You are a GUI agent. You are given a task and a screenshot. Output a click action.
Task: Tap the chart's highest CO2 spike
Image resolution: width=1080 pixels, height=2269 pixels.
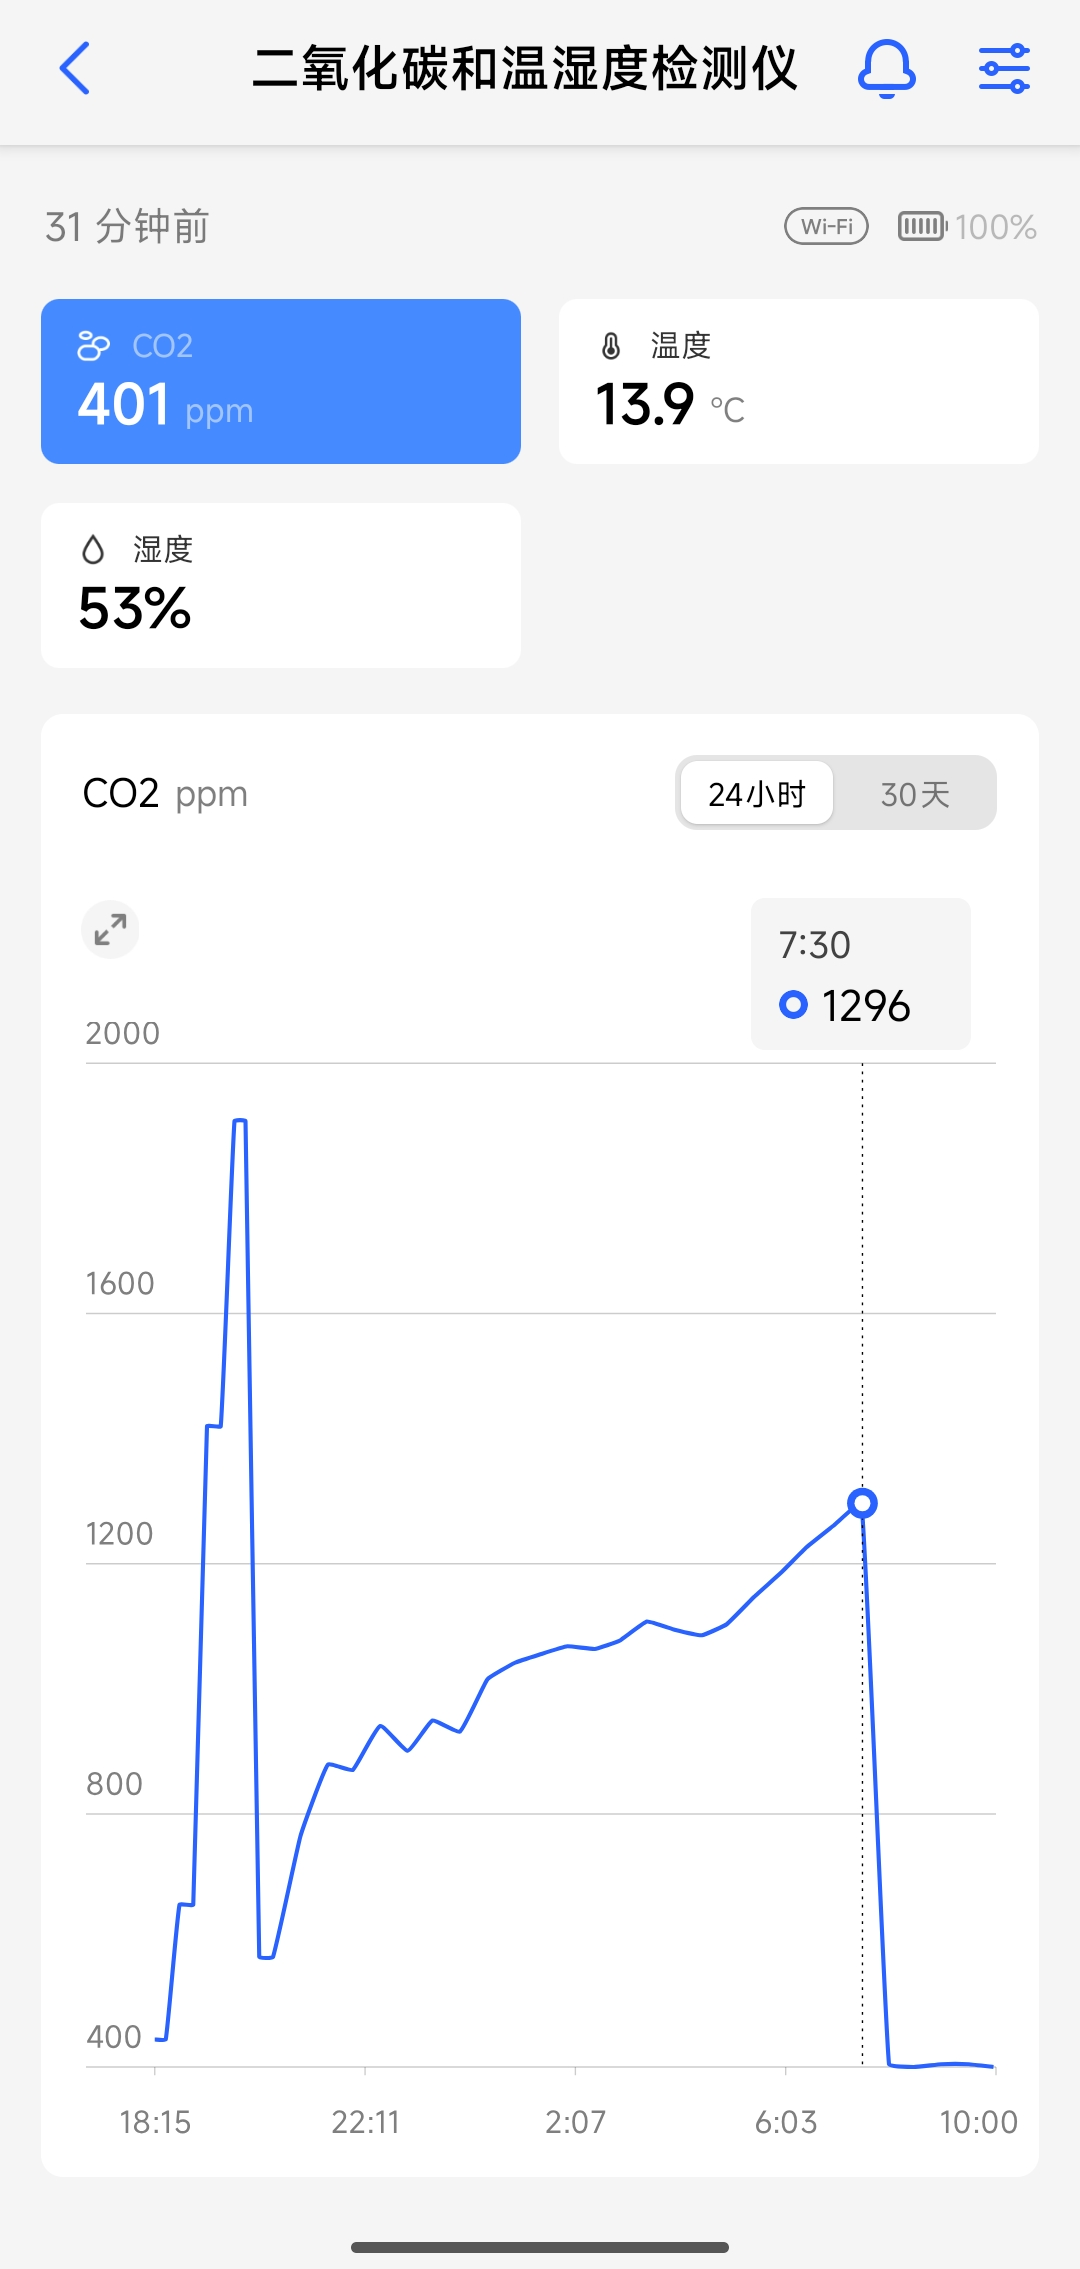point(240,1122)
